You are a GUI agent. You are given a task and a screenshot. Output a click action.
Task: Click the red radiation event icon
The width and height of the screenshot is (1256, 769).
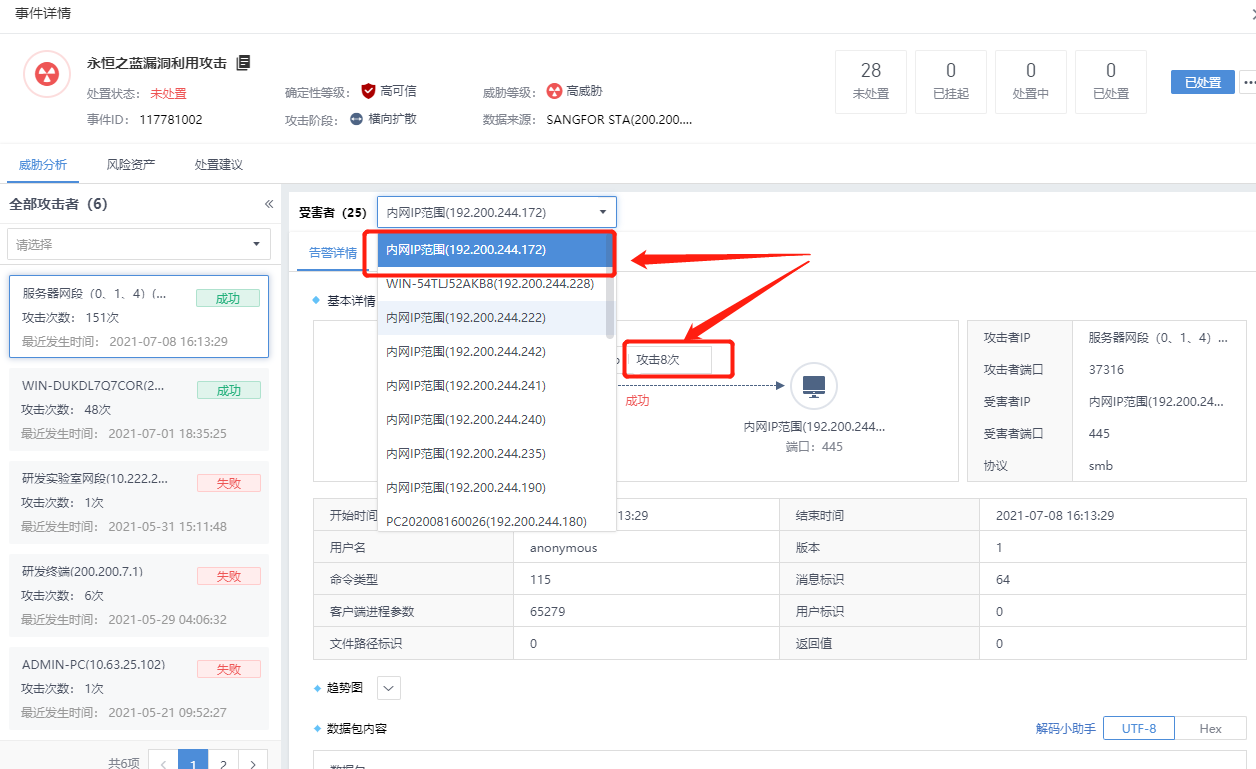pyautogui.click(x=47, y=74)
